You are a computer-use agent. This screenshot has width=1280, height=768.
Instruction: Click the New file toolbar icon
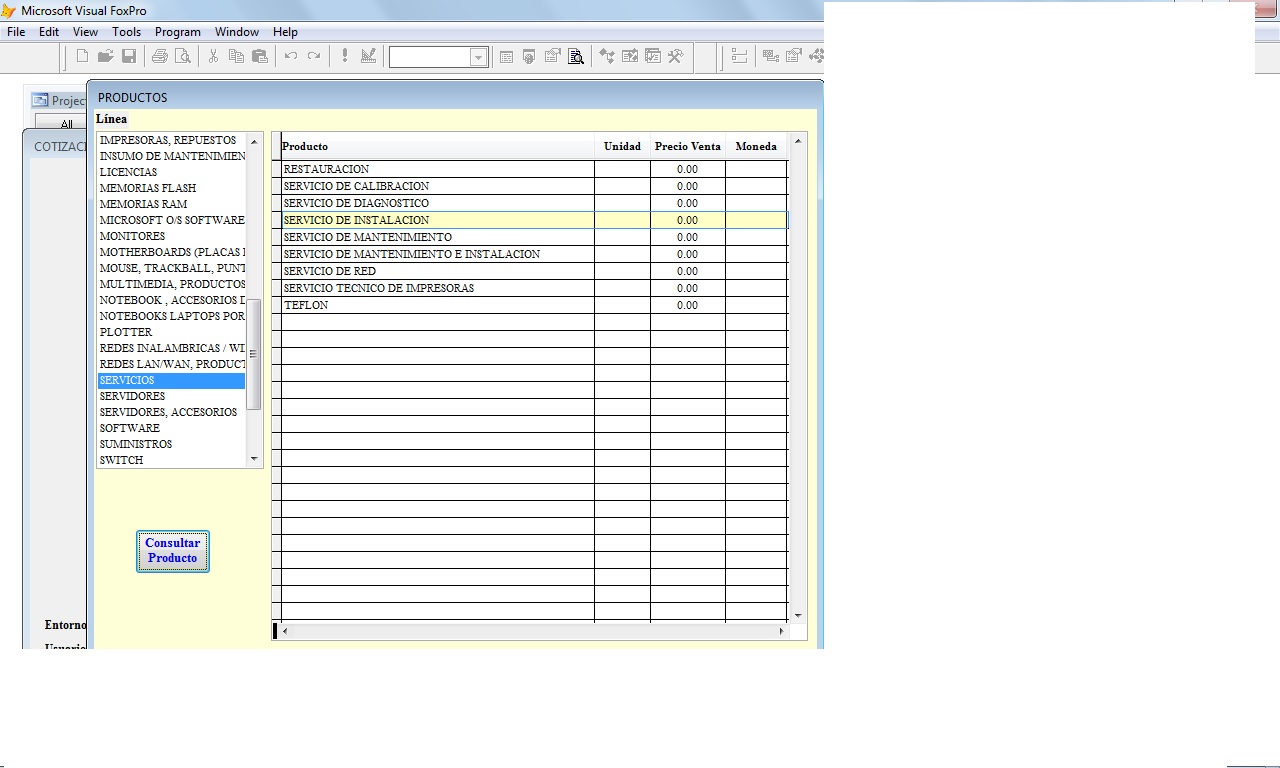point(82,56)
